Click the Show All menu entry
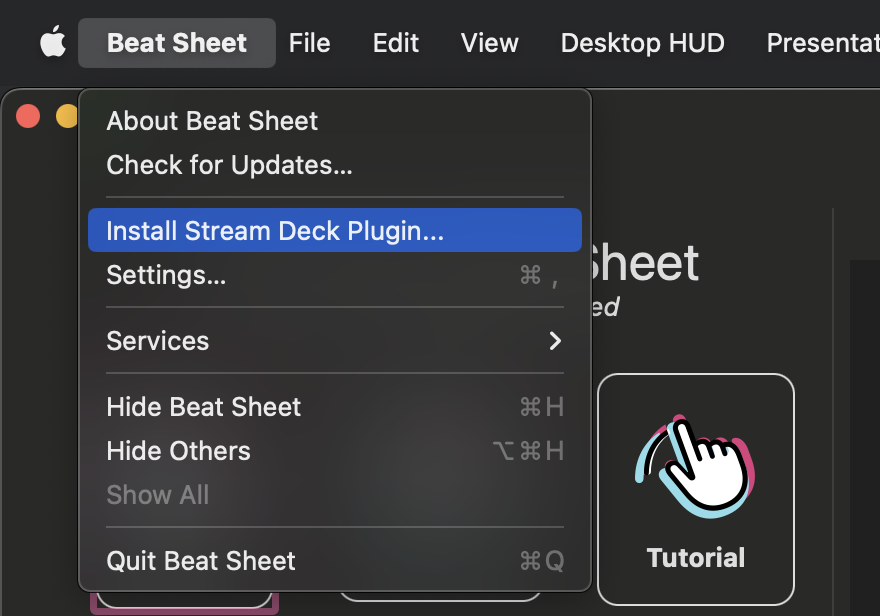Screen dimensions: 880x616 point(158,495)
